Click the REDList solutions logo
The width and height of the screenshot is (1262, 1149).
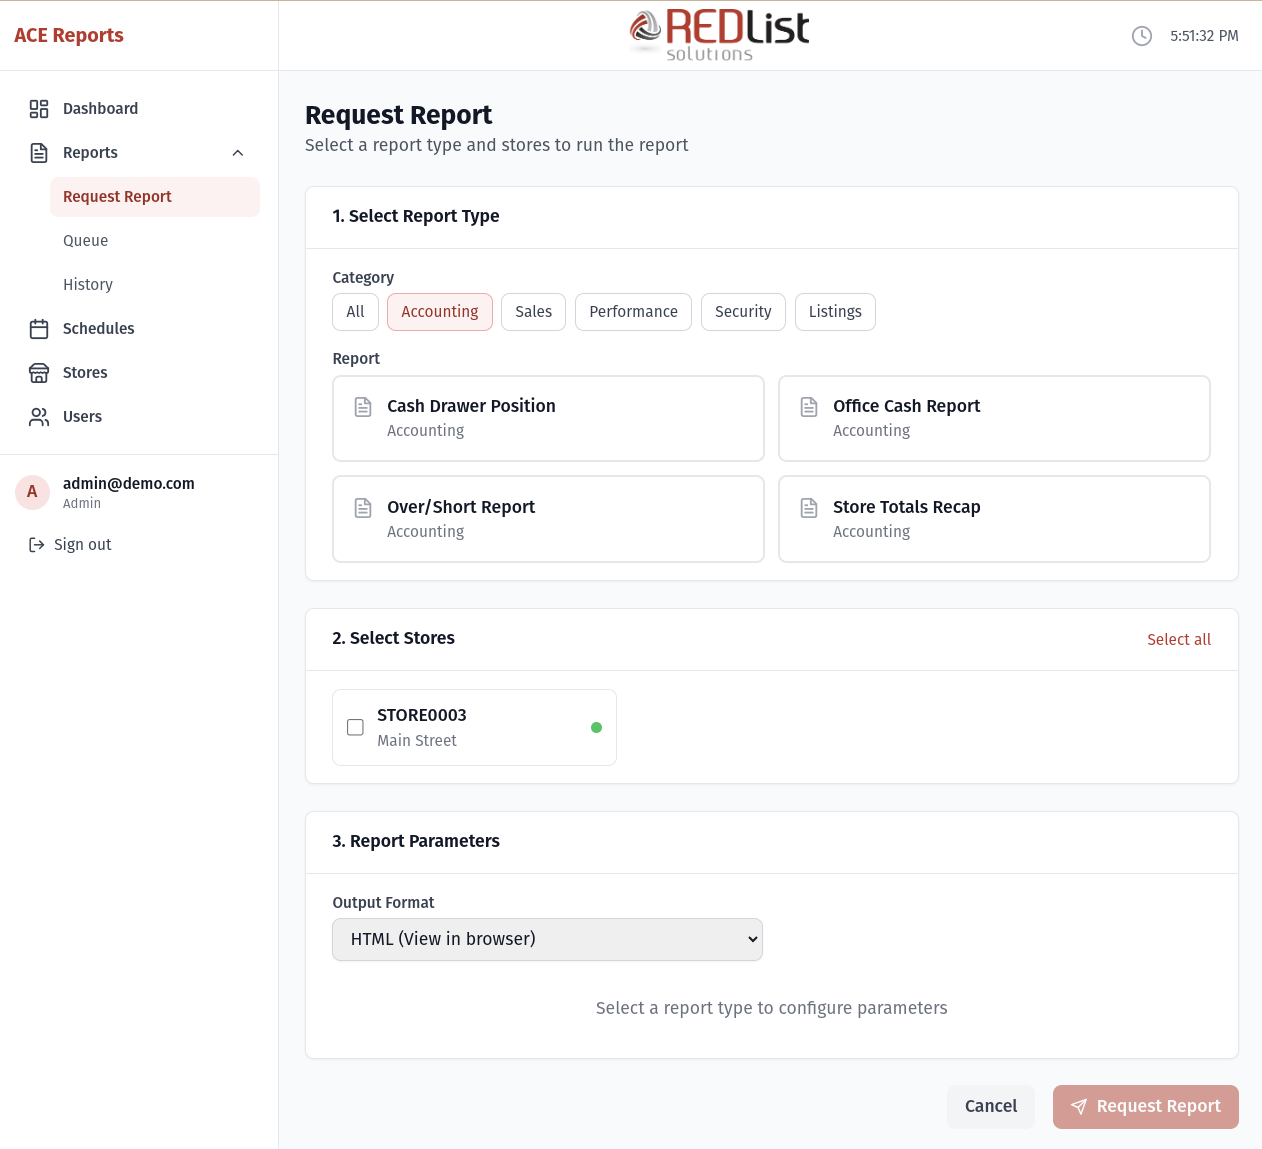[x=718, y=35]
